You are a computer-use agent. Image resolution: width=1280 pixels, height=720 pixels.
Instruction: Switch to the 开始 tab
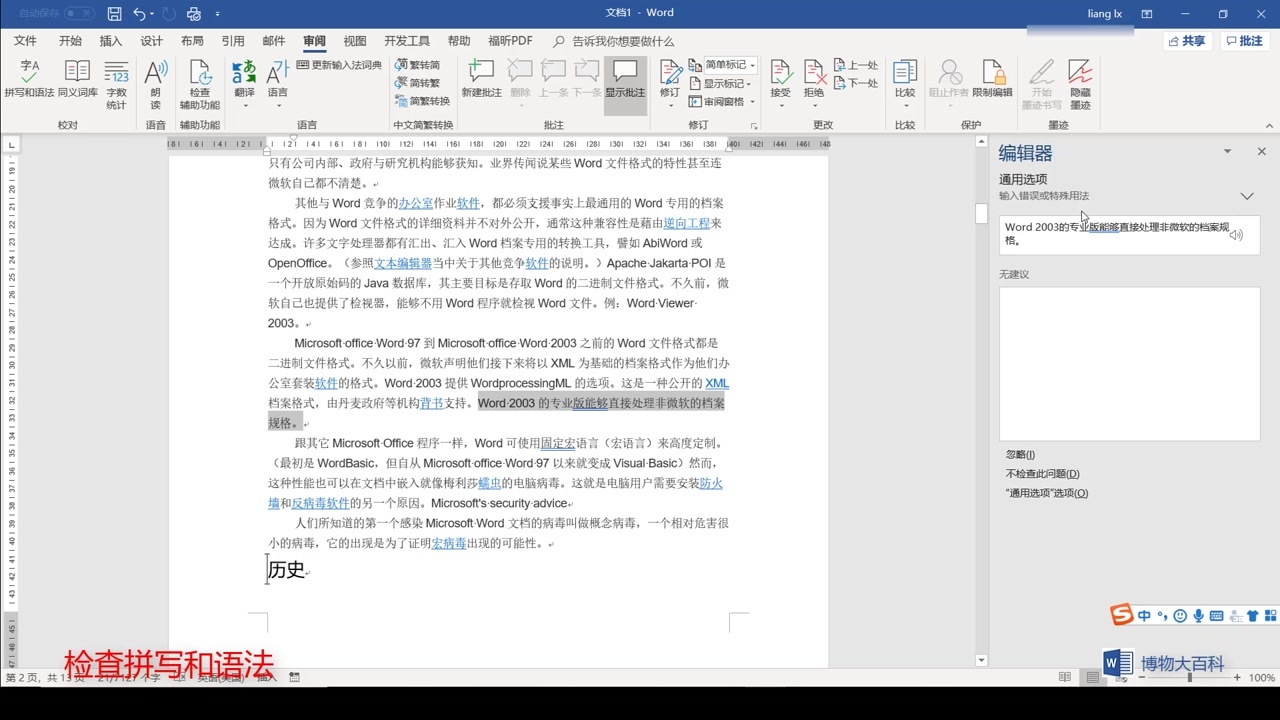[70, 41]
